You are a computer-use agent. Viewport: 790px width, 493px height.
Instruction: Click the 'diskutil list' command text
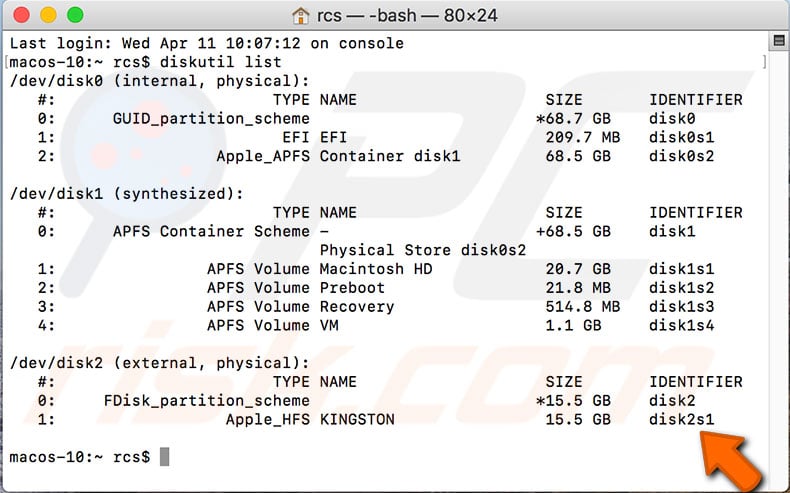221,62
